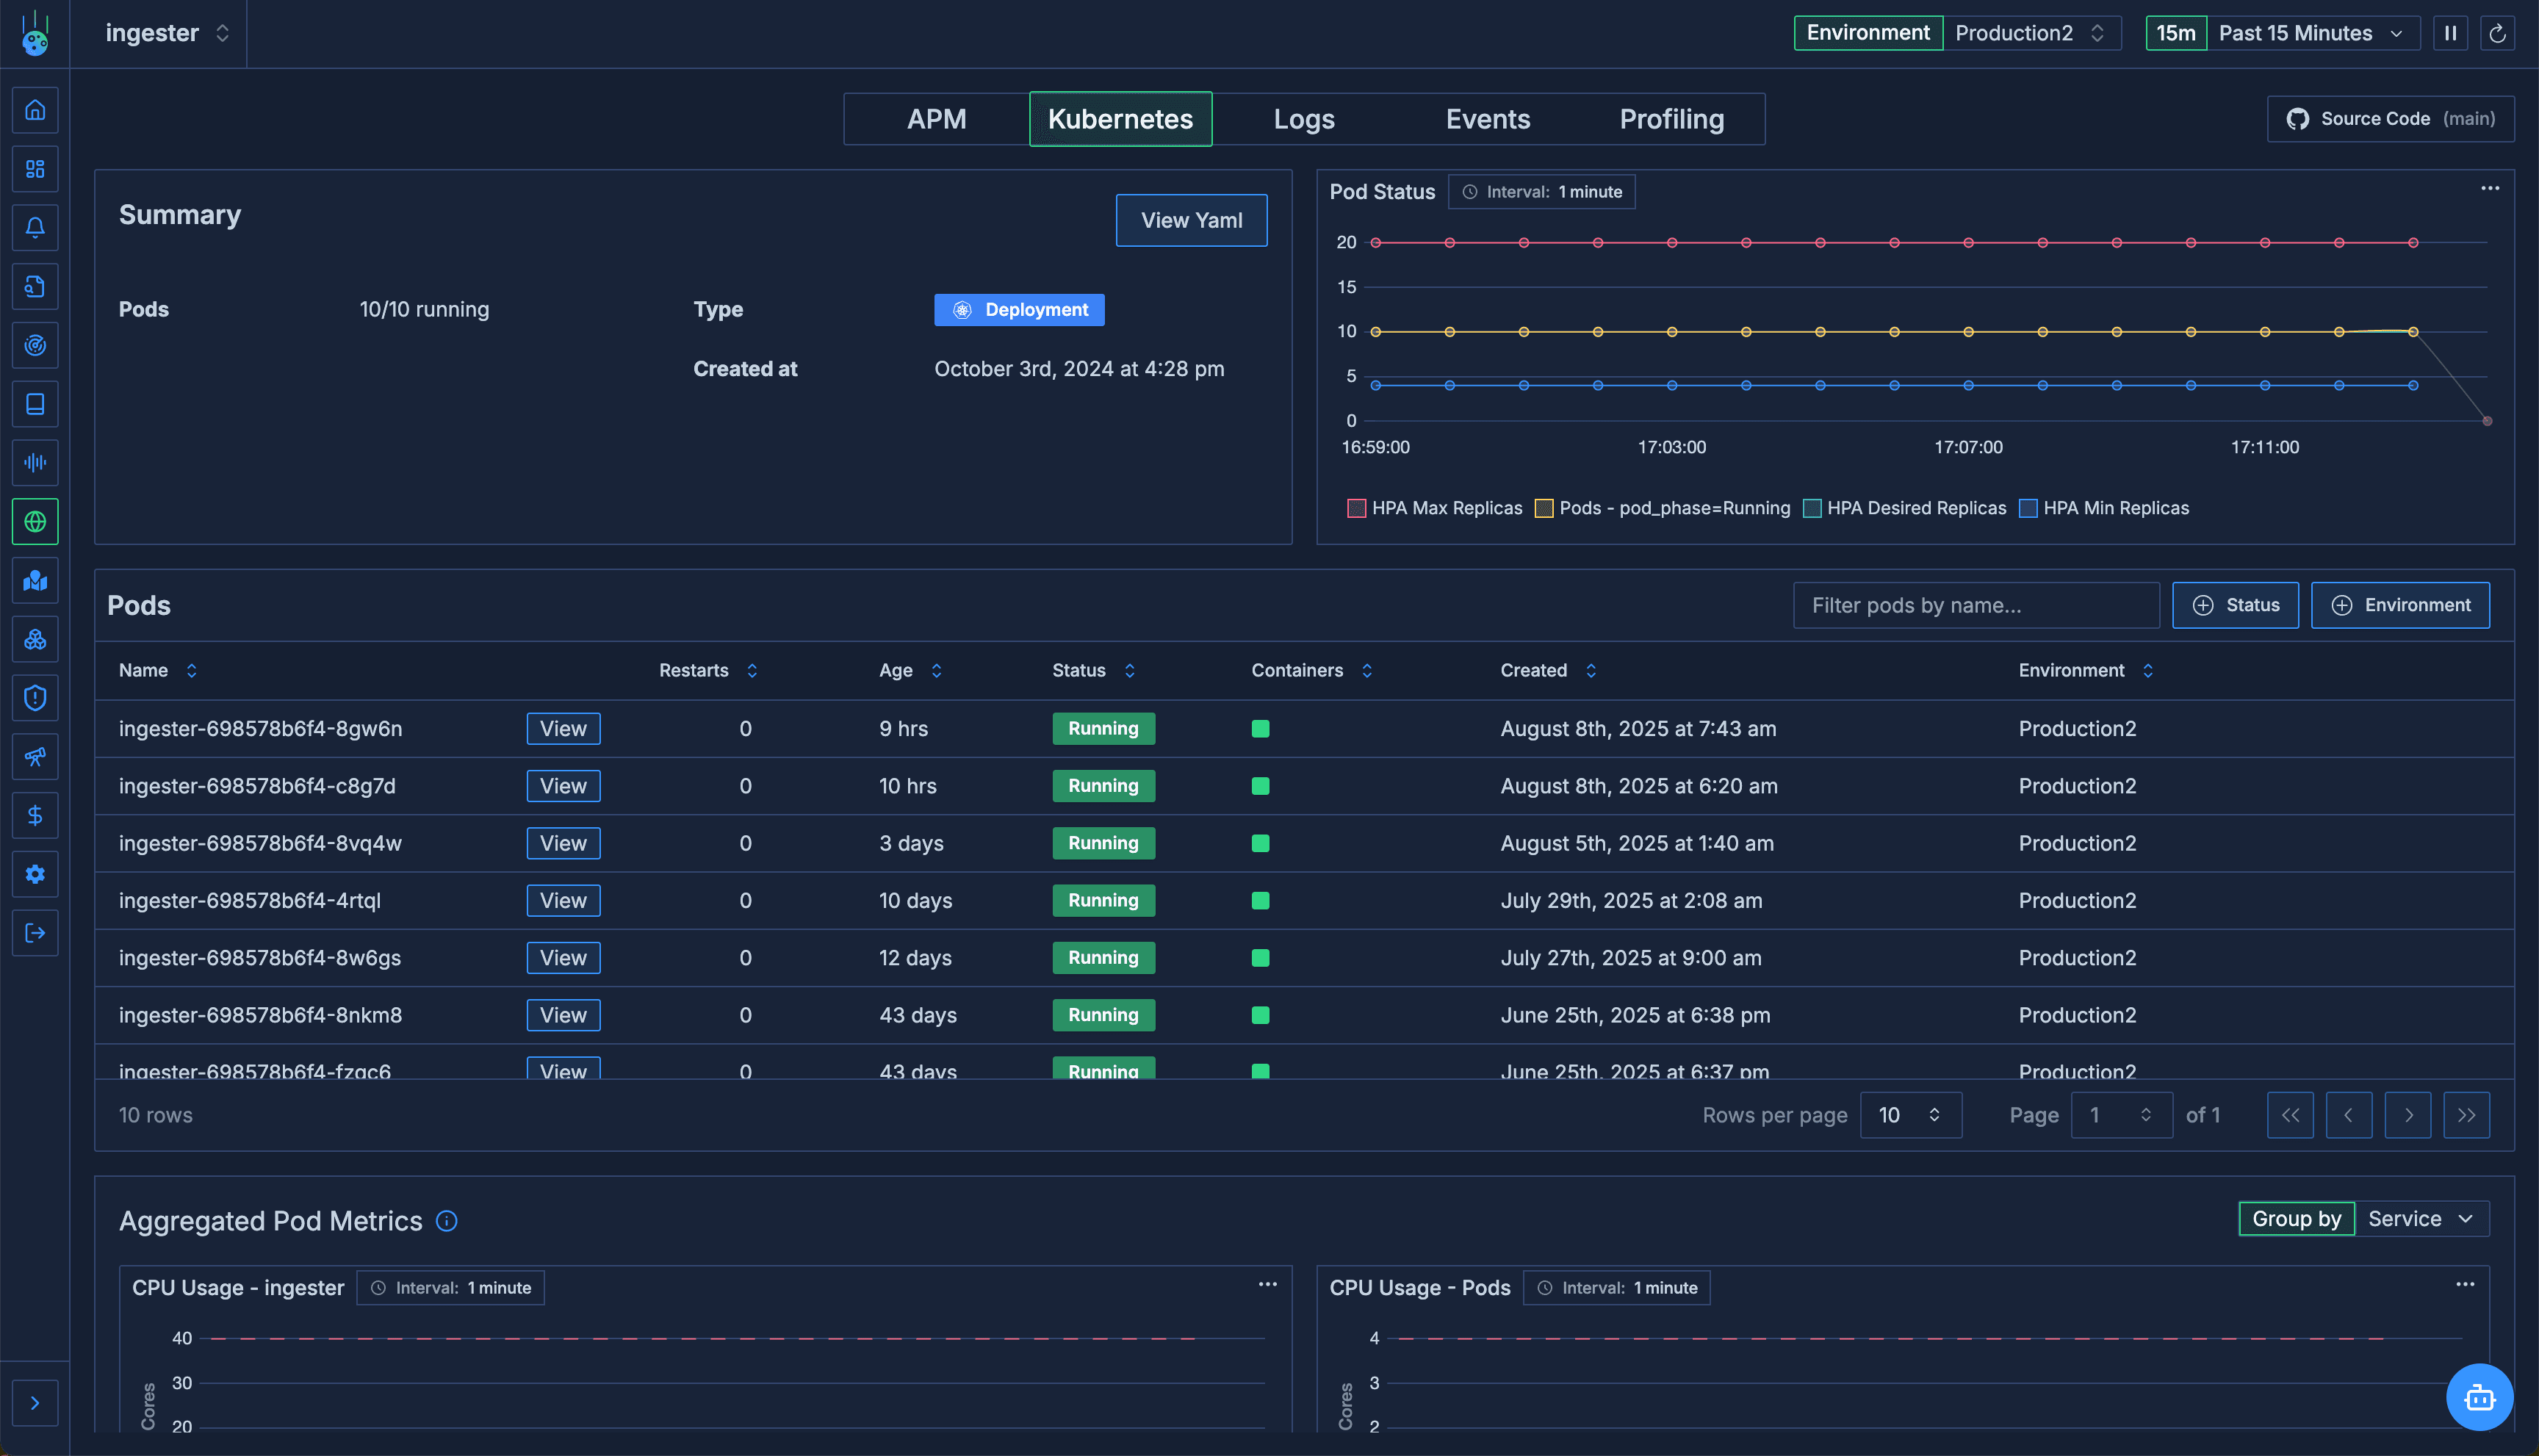Sort pods table by Age
The width and height of the screenshot is (2539, 1456).
pyautogui.click(x=910, y=670)
